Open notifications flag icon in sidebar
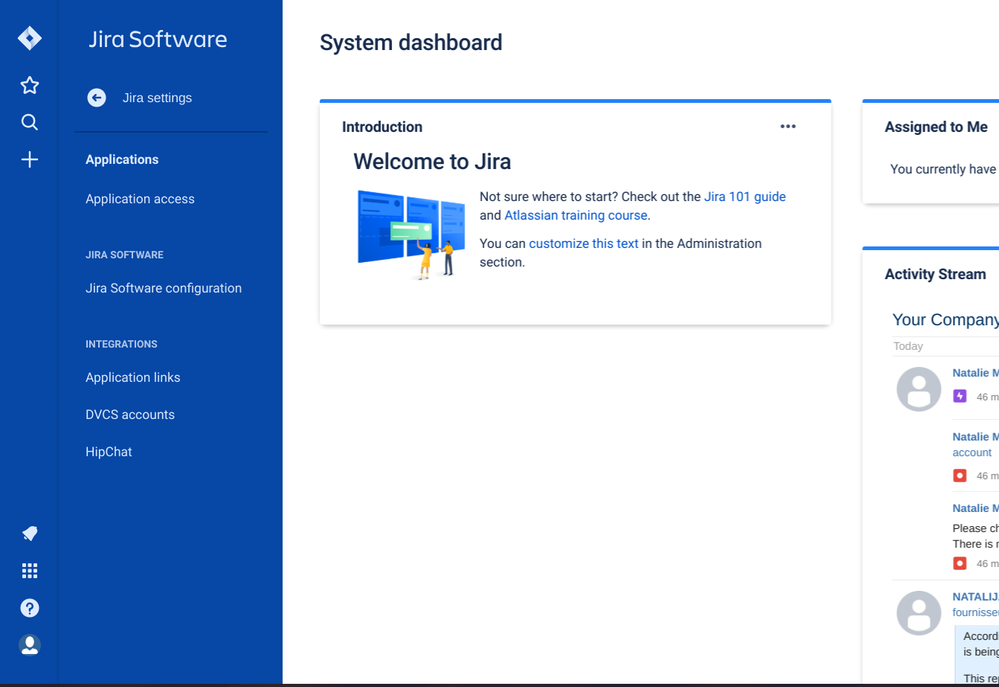 point(29,533)
